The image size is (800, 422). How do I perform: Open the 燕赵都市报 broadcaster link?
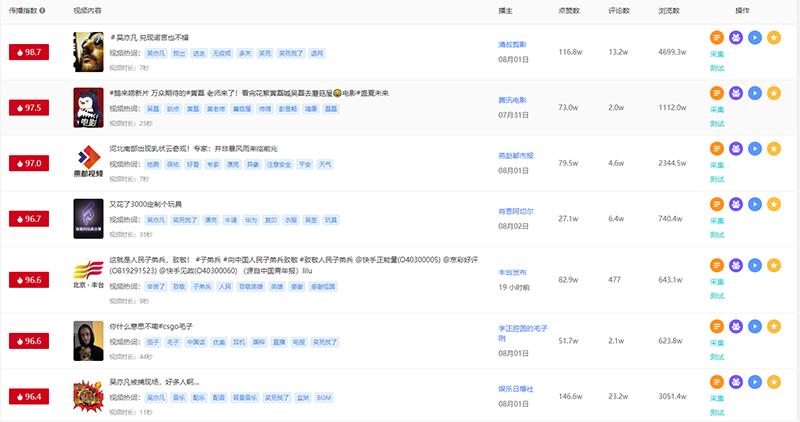tap(516, 156)
